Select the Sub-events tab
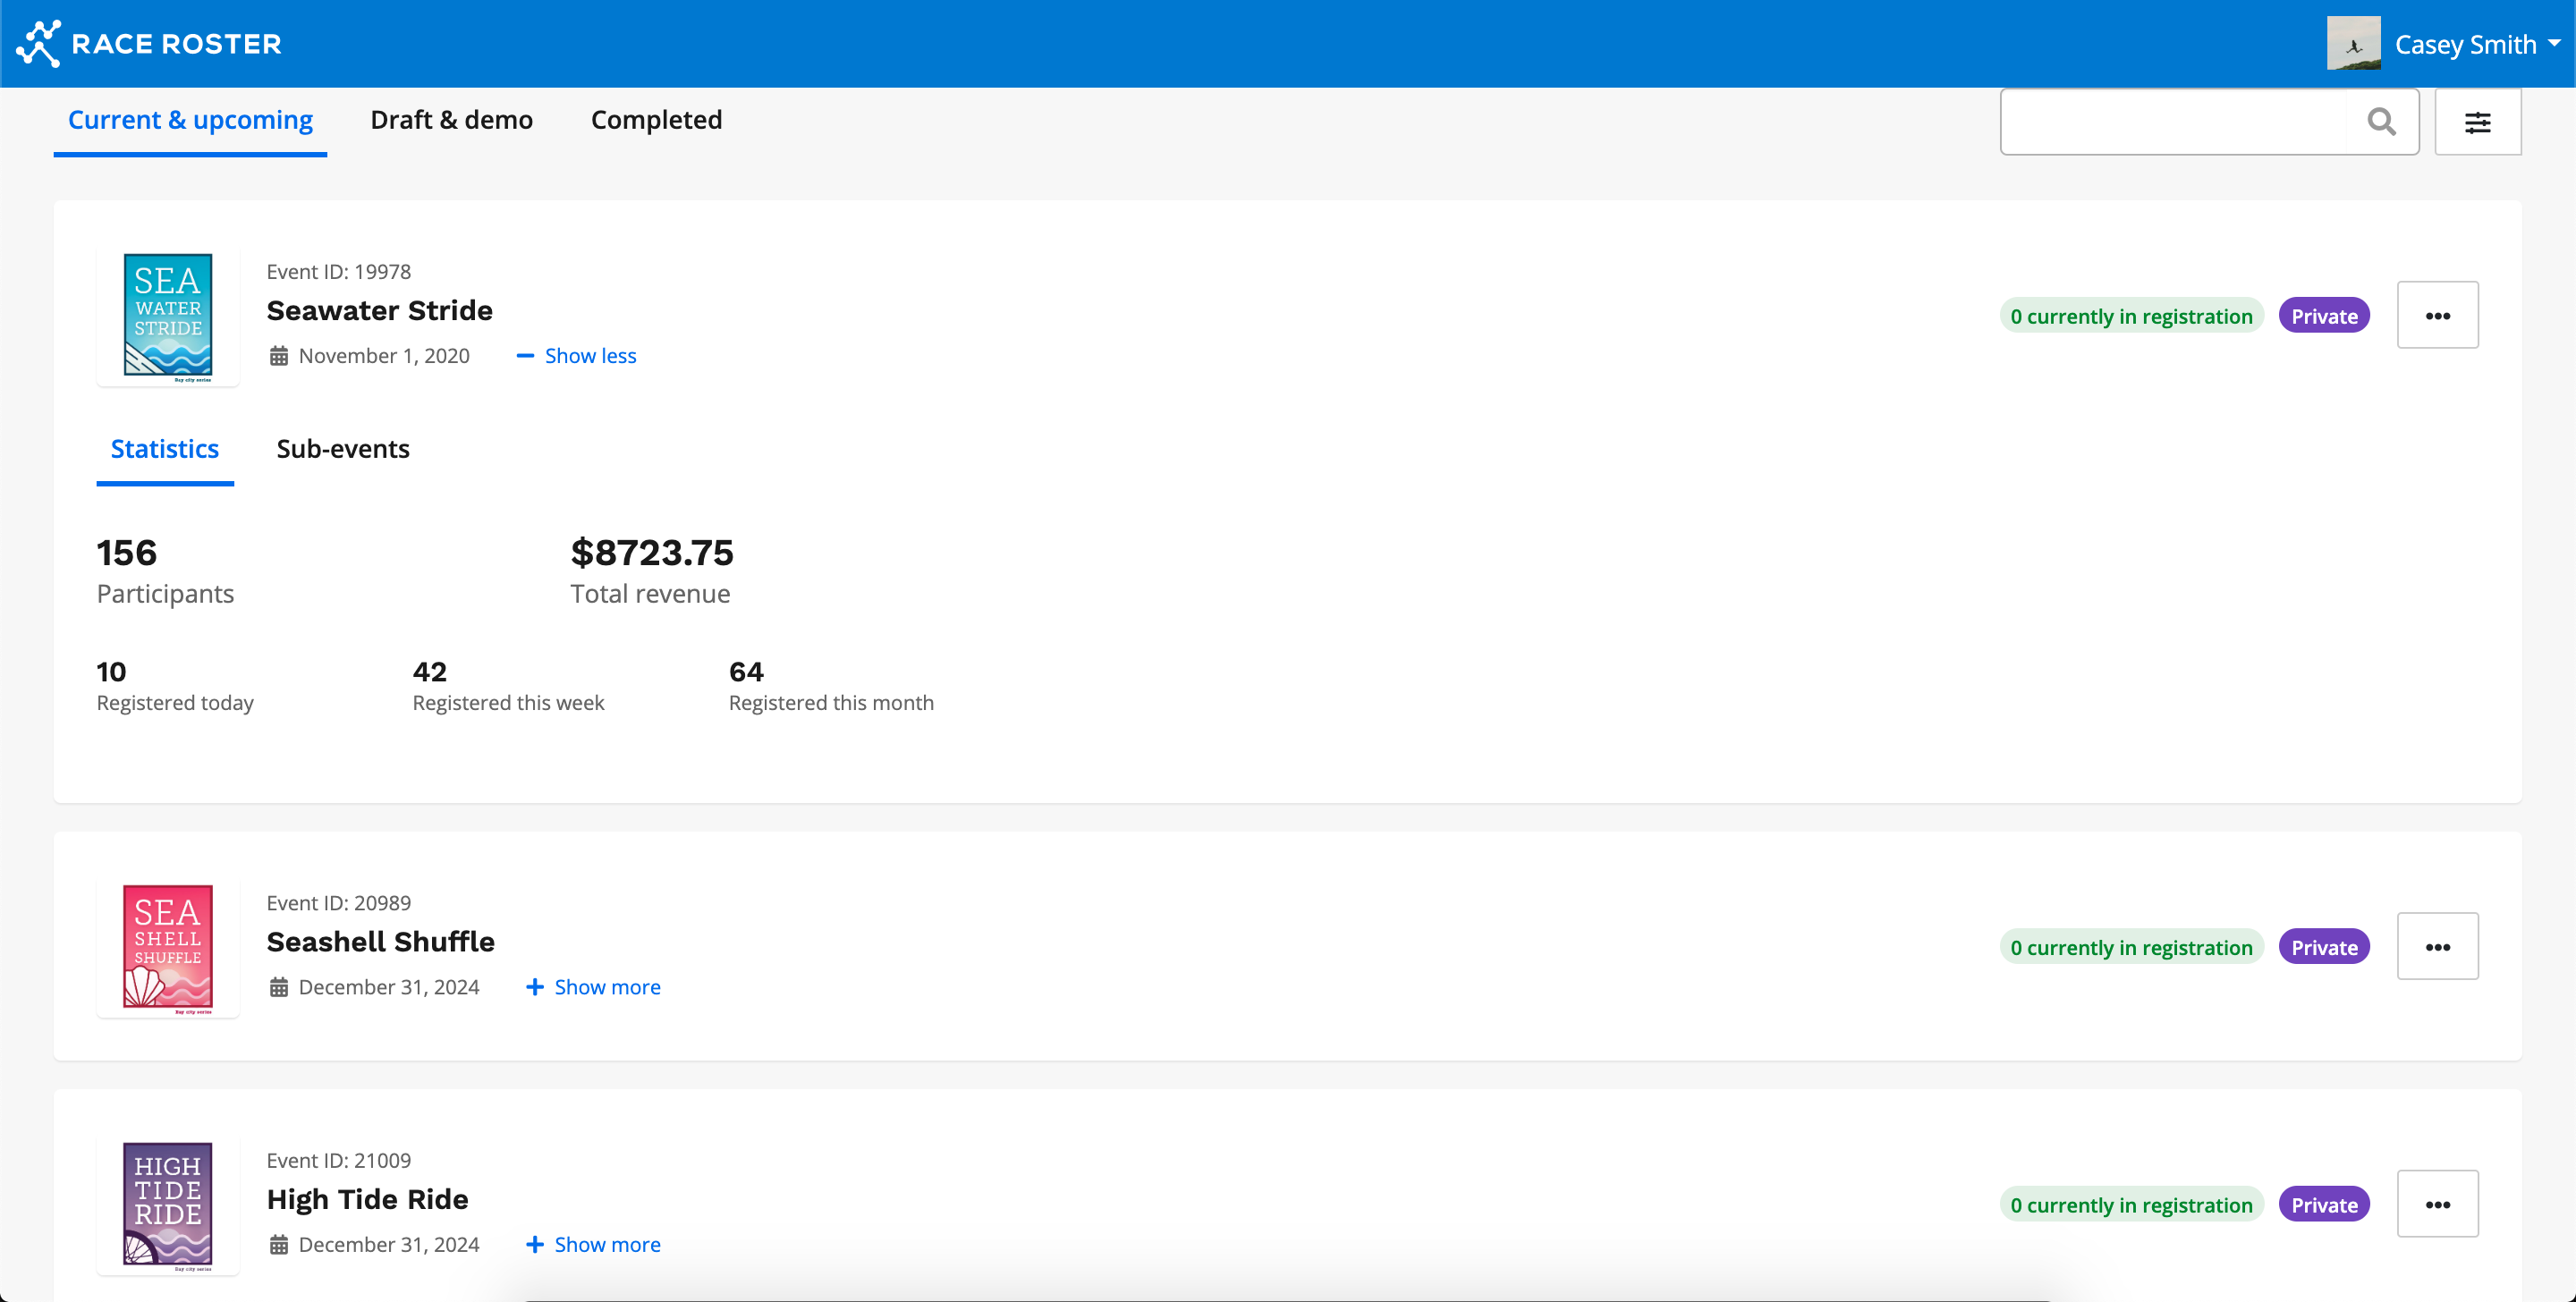This screenshot has height=1302, width=2576. [x=343, y=449]
